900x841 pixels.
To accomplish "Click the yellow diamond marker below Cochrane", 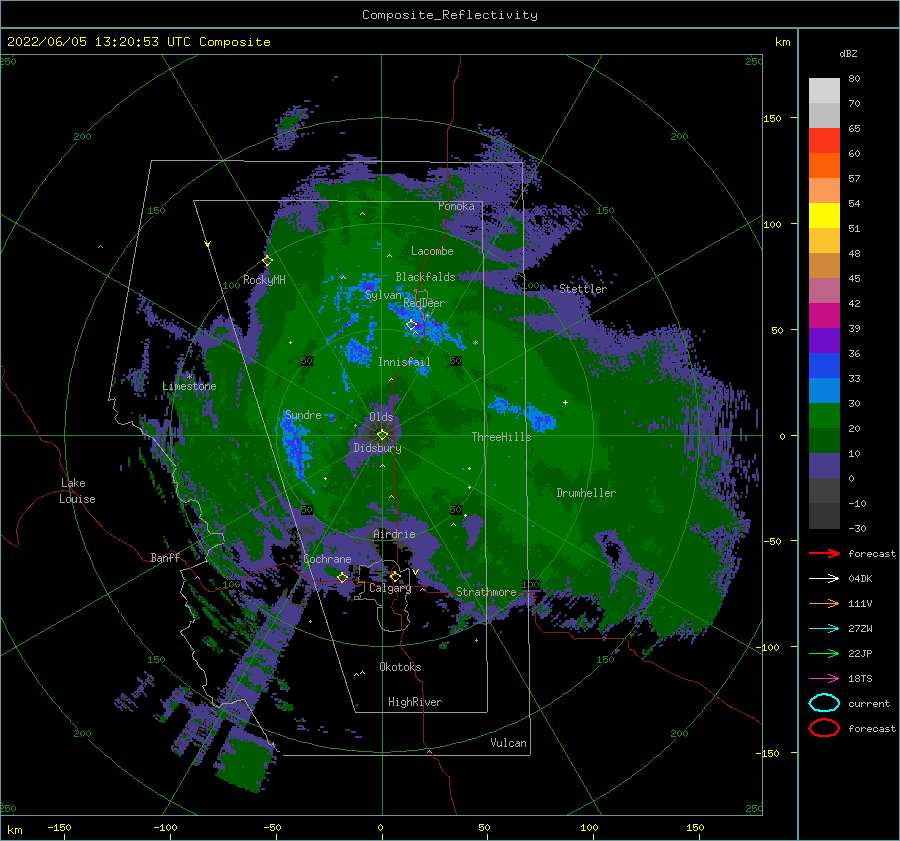I will (x=342, y=578).
